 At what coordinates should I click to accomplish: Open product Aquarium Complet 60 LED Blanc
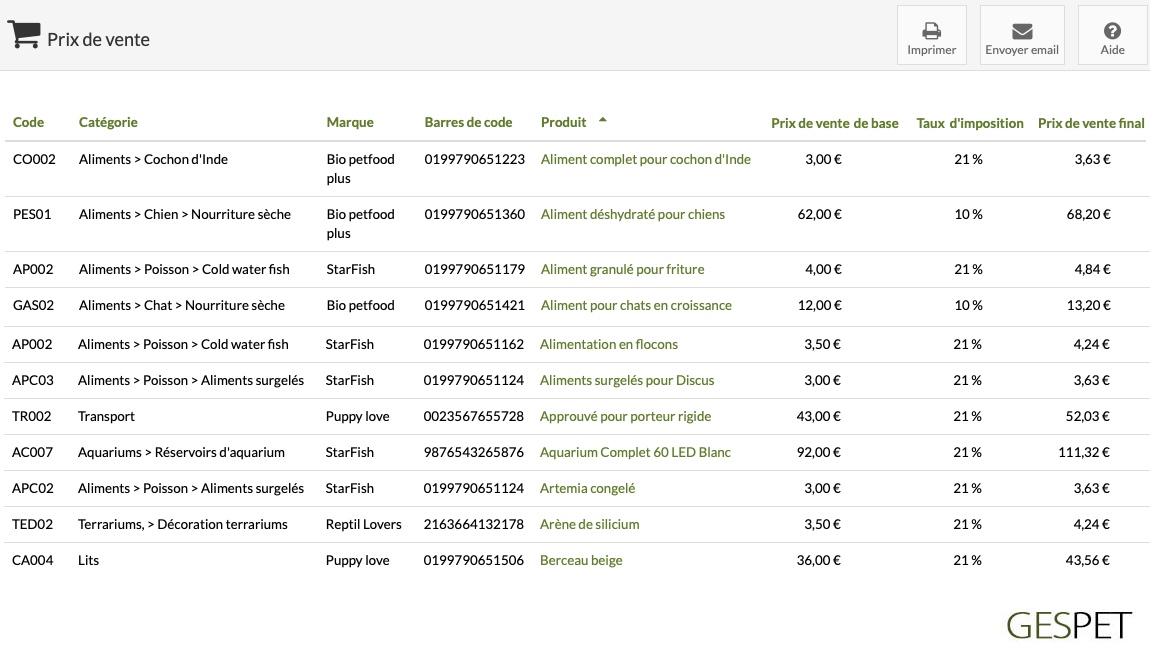tap(635, 452)
